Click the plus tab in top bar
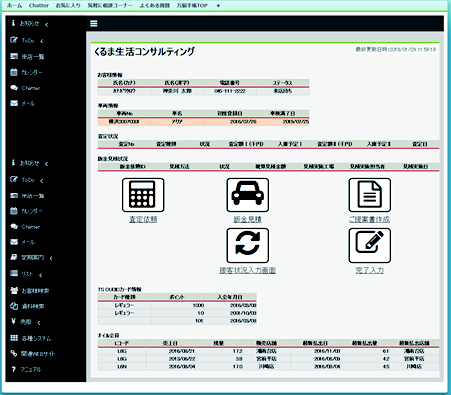 click(x=218, y=6)
